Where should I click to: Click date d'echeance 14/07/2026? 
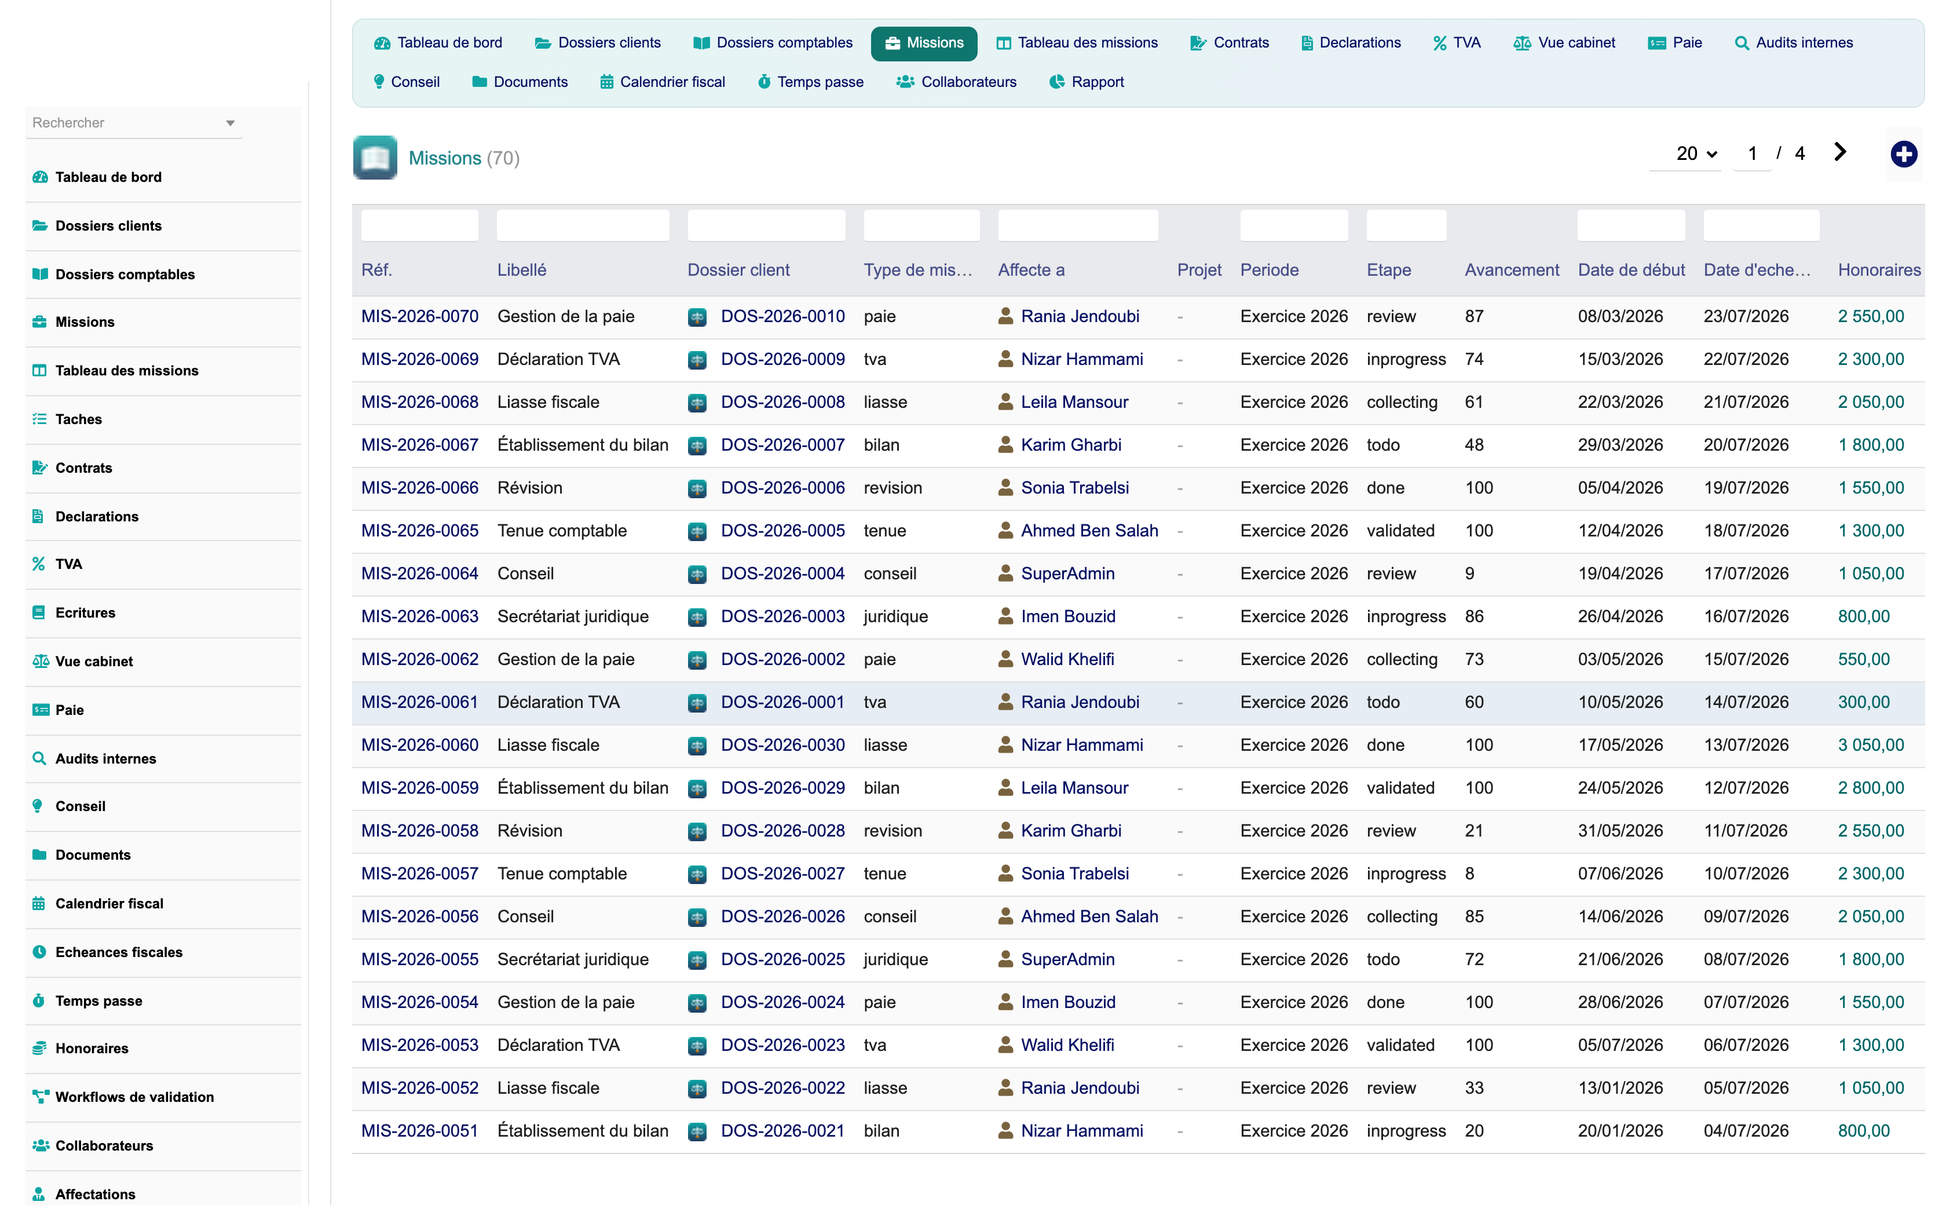1746,703
